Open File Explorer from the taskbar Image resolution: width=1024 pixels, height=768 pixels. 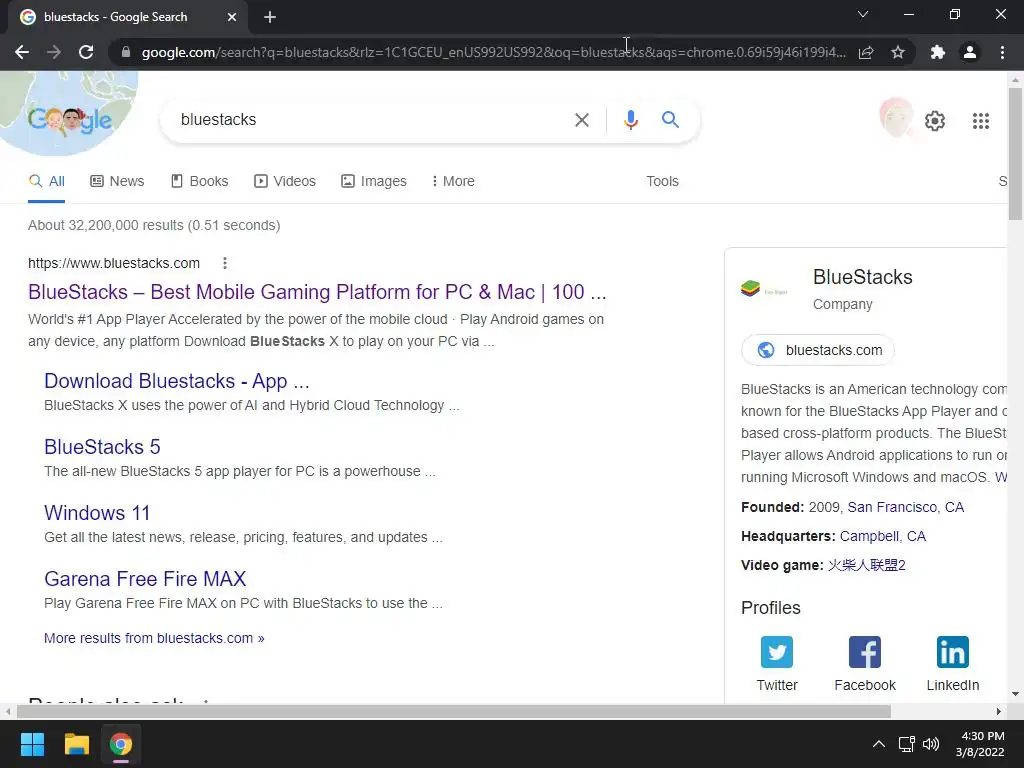(76, 744)
